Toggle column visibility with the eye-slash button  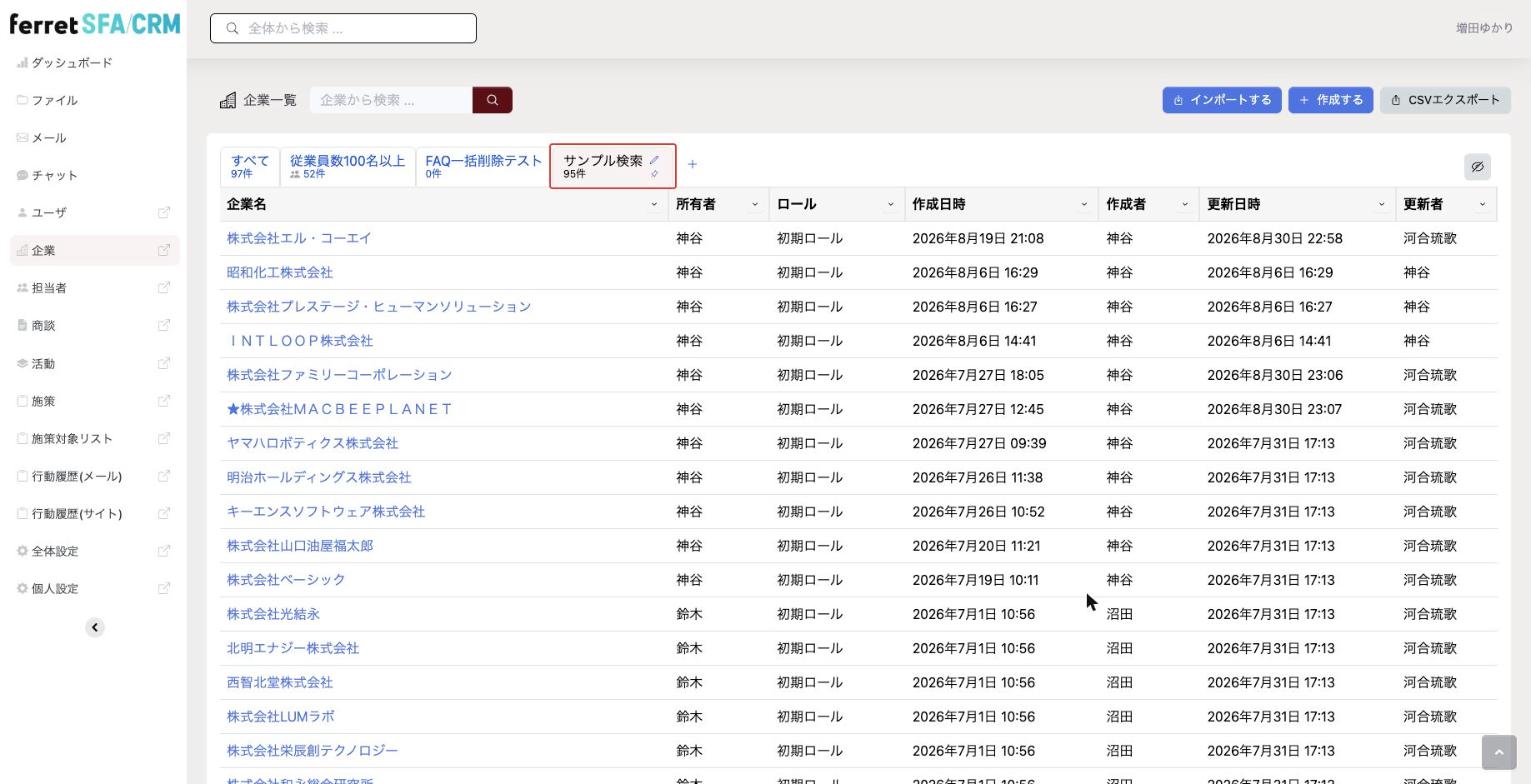[1477, 167]
